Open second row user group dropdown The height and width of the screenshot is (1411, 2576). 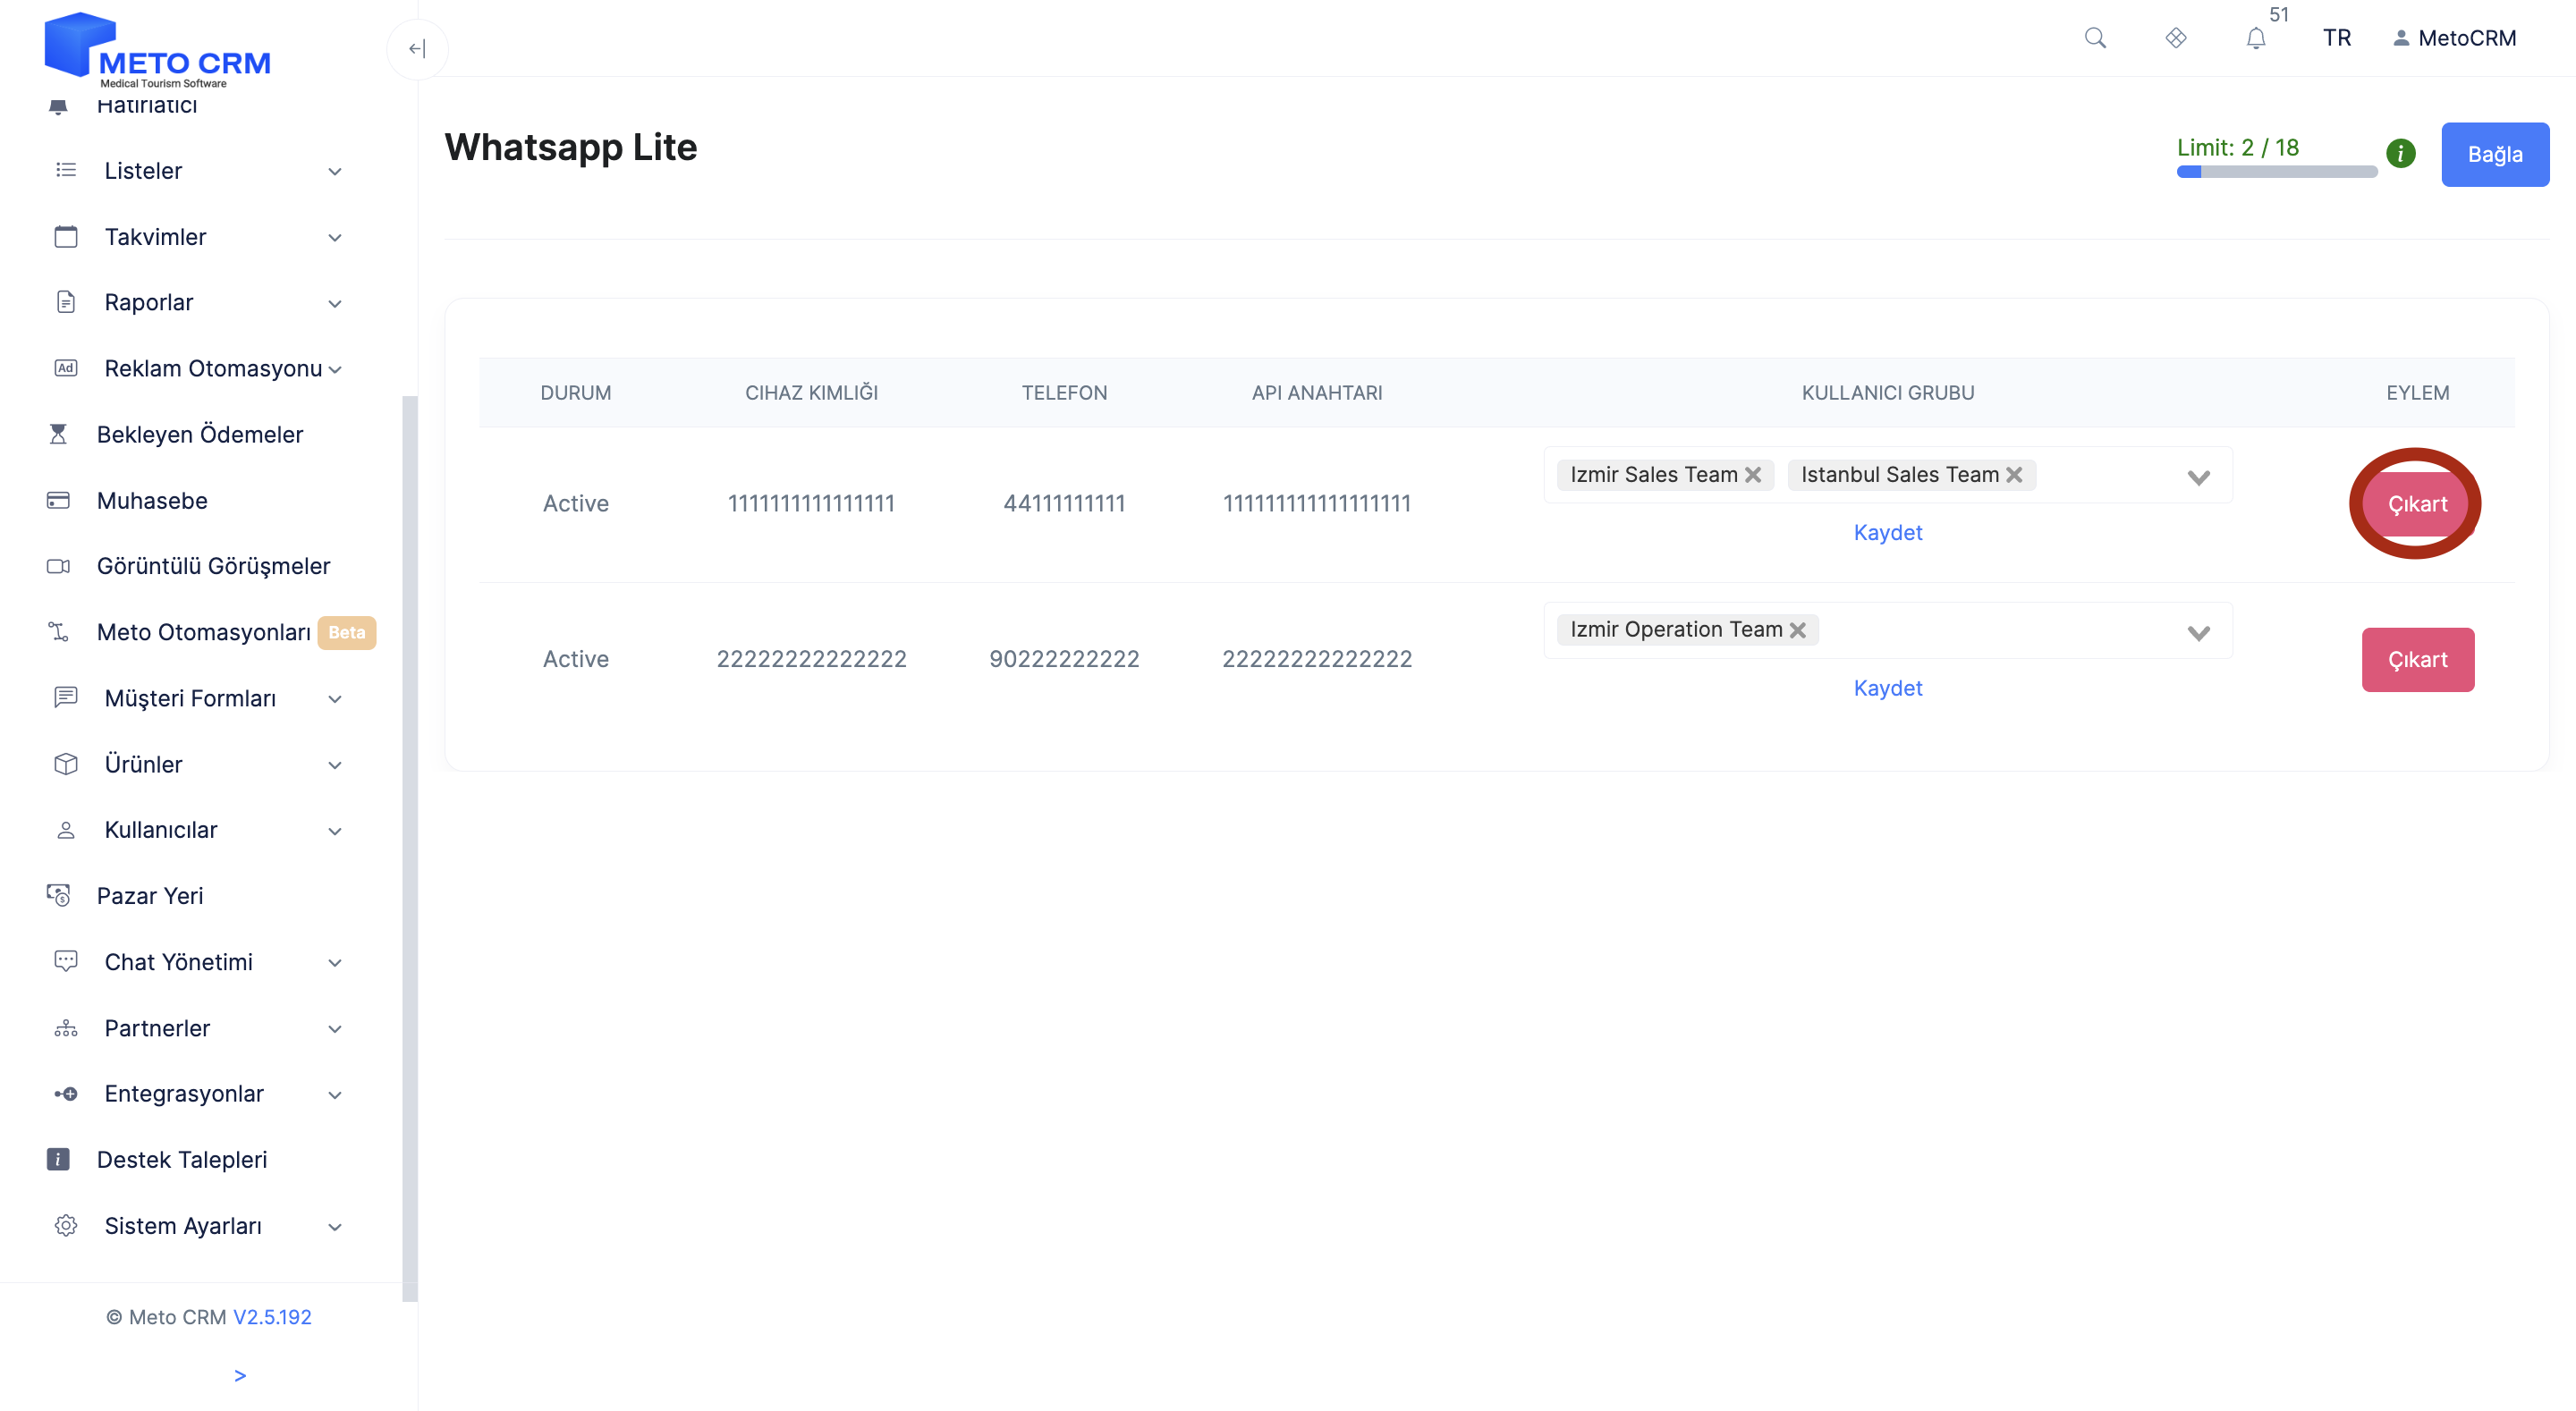pyautogui.click(x=2198, y=632)
